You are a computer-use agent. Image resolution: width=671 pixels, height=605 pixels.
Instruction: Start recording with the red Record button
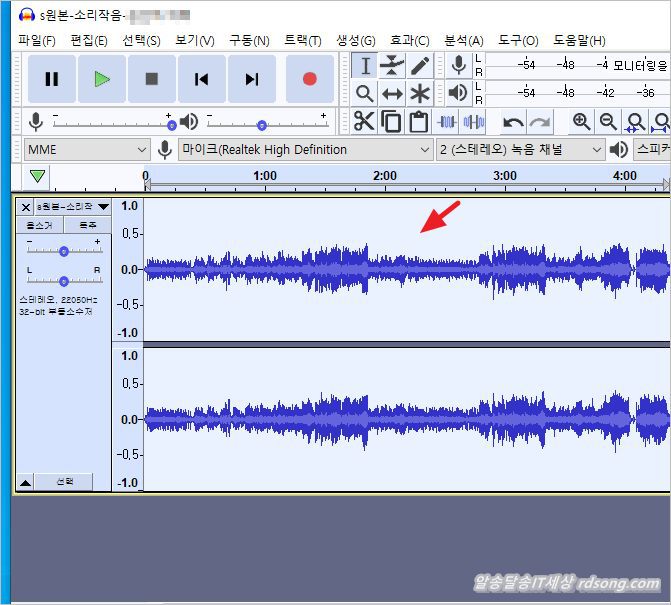click(309, 79)
